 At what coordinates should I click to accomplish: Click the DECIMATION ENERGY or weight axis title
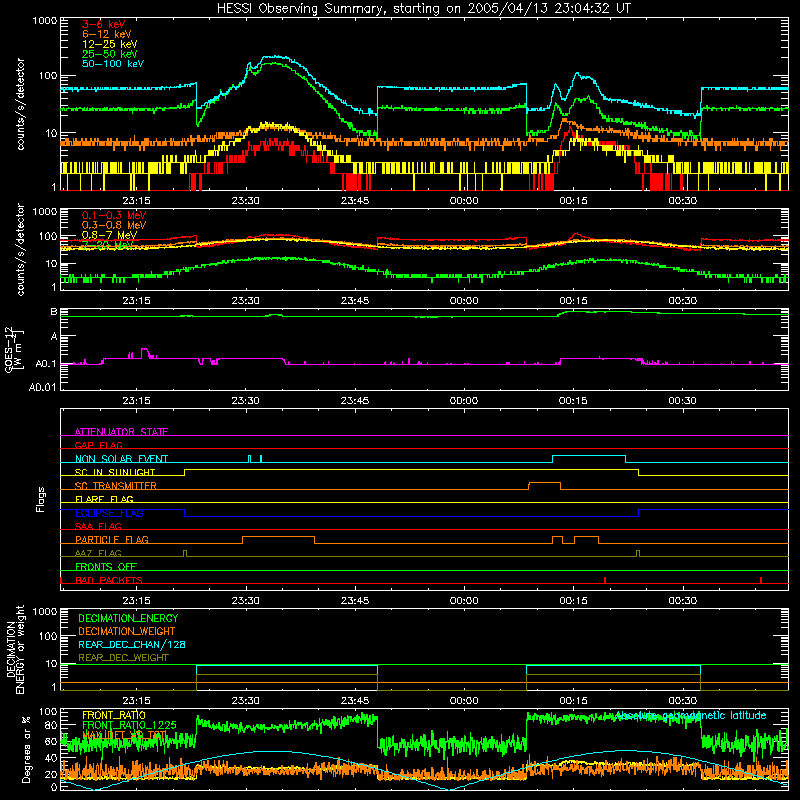point(15,649)
